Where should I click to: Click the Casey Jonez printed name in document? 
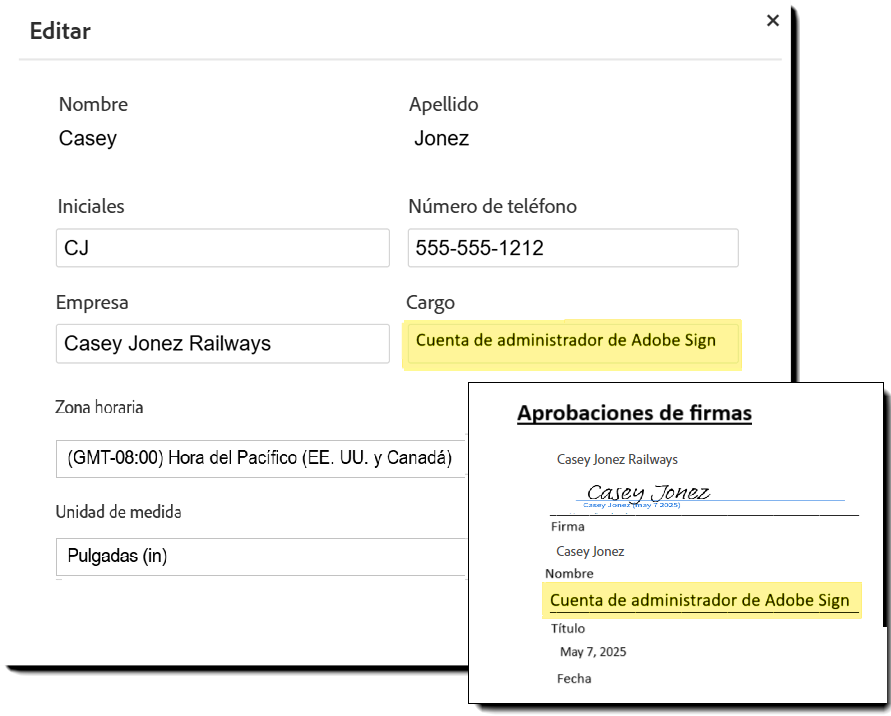[x=590, y=551]
